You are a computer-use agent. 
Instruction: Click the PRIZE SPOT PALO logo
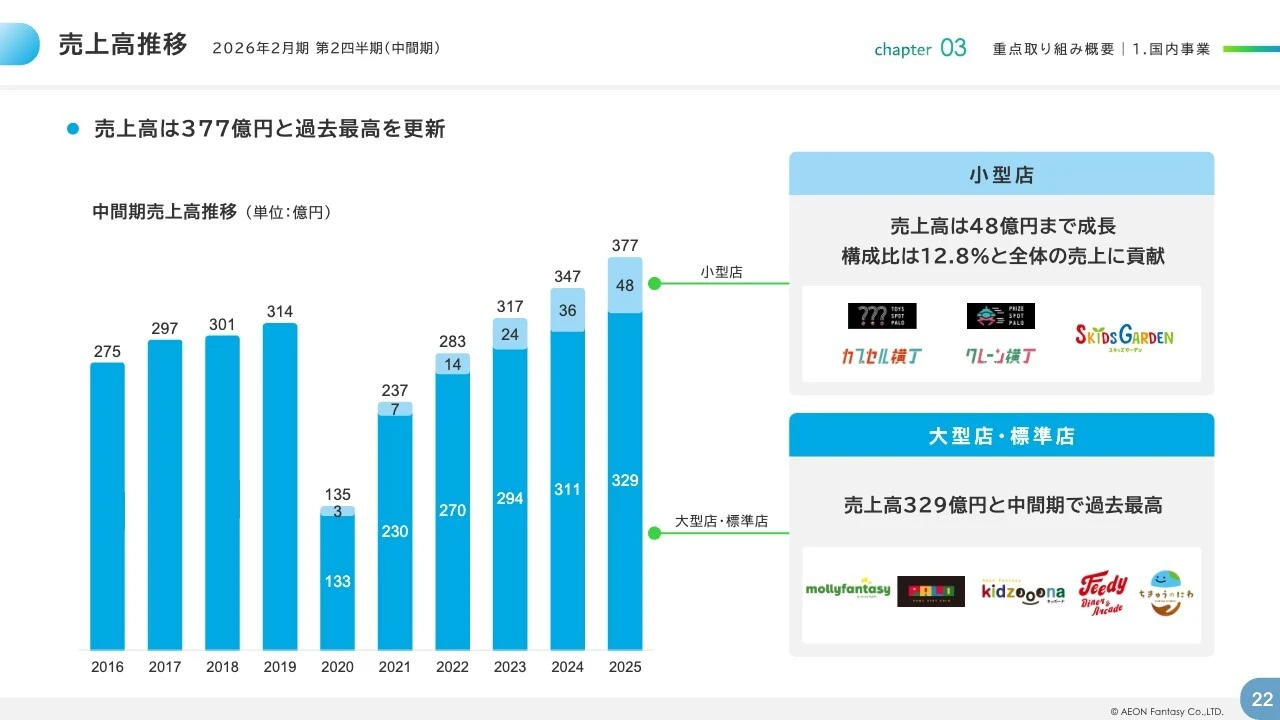click(999, 315)
